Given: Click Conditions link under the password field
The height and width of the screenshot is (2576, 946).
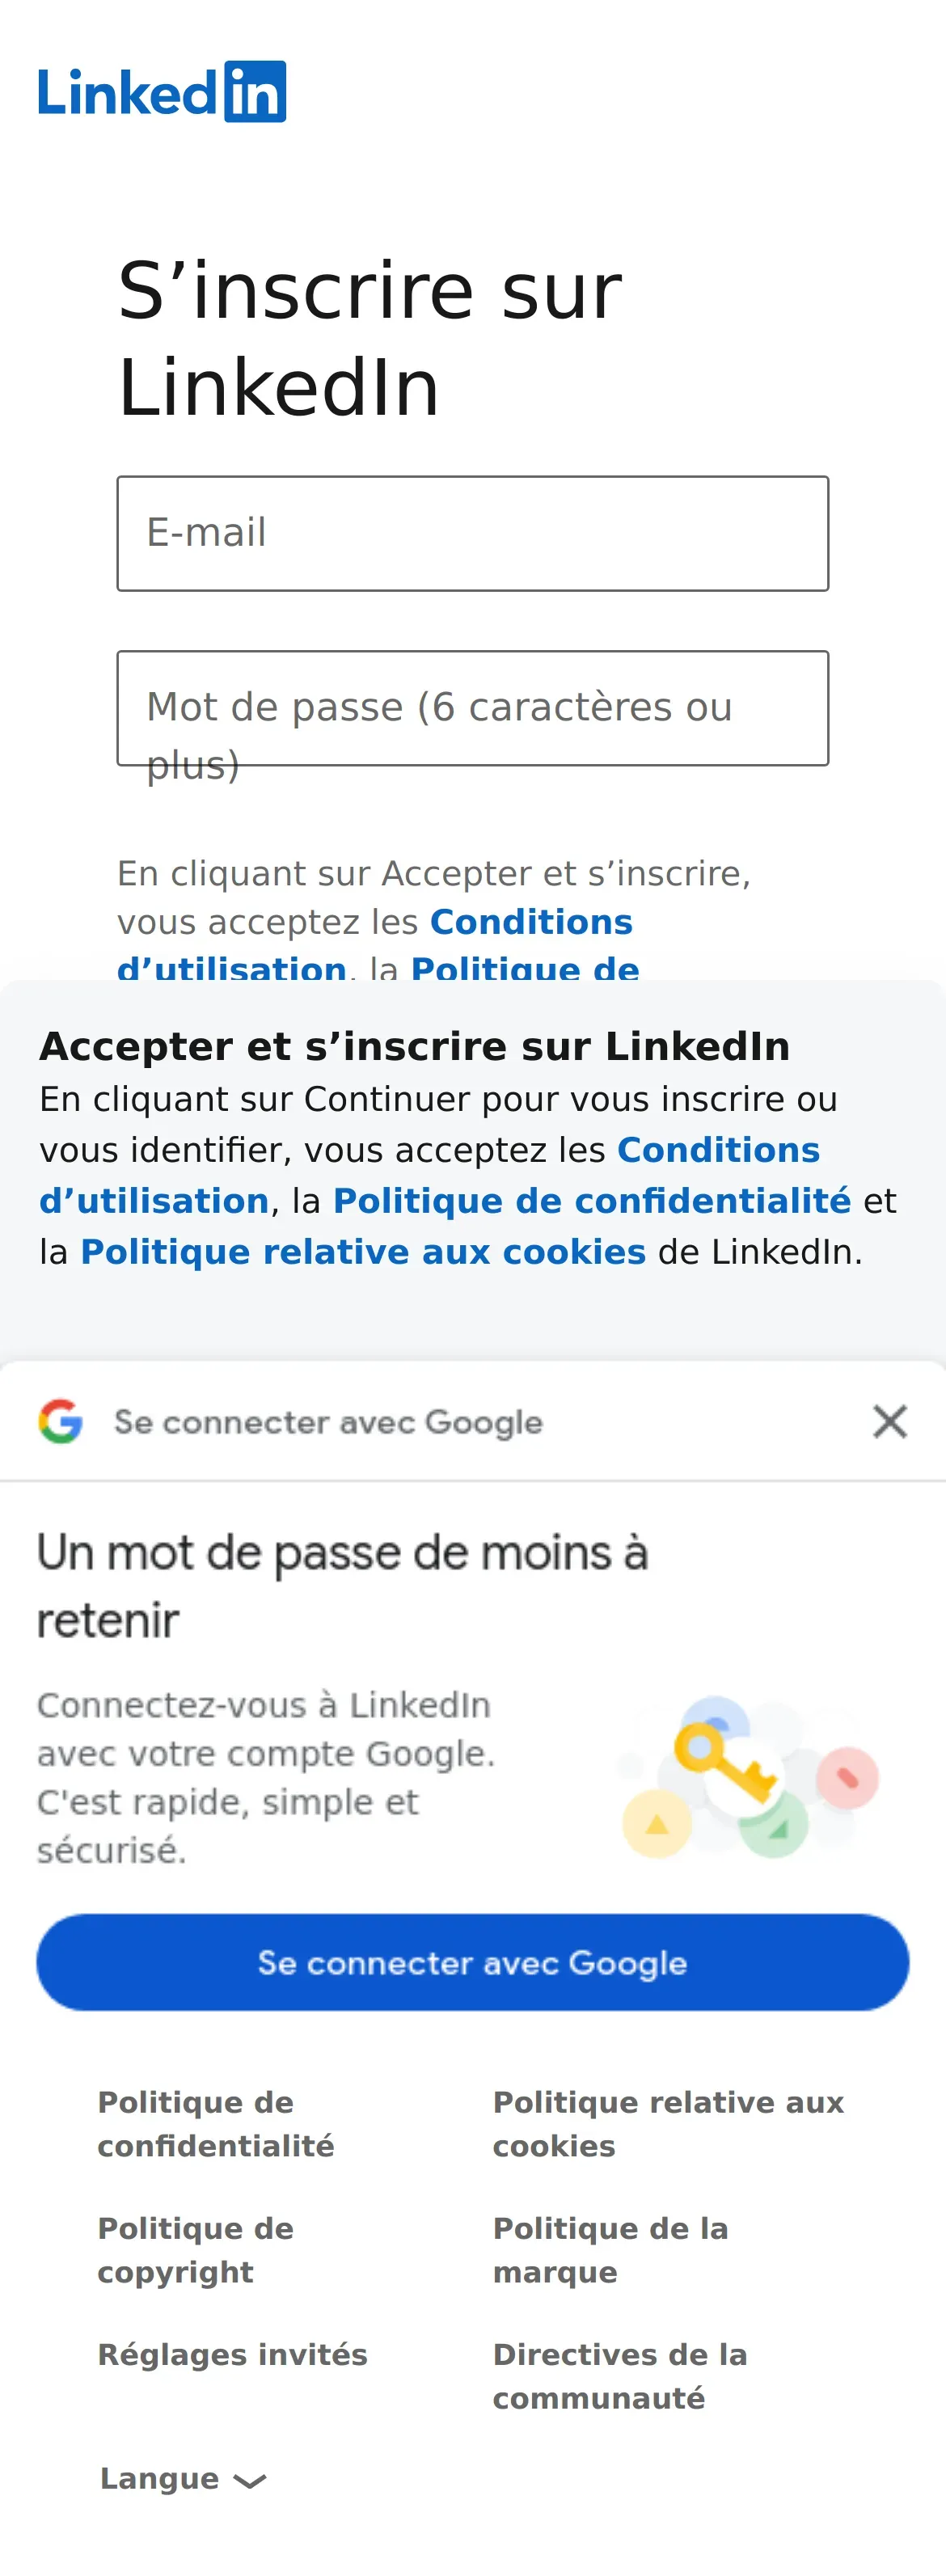Looking at the screenshot, I should point(530,922).
